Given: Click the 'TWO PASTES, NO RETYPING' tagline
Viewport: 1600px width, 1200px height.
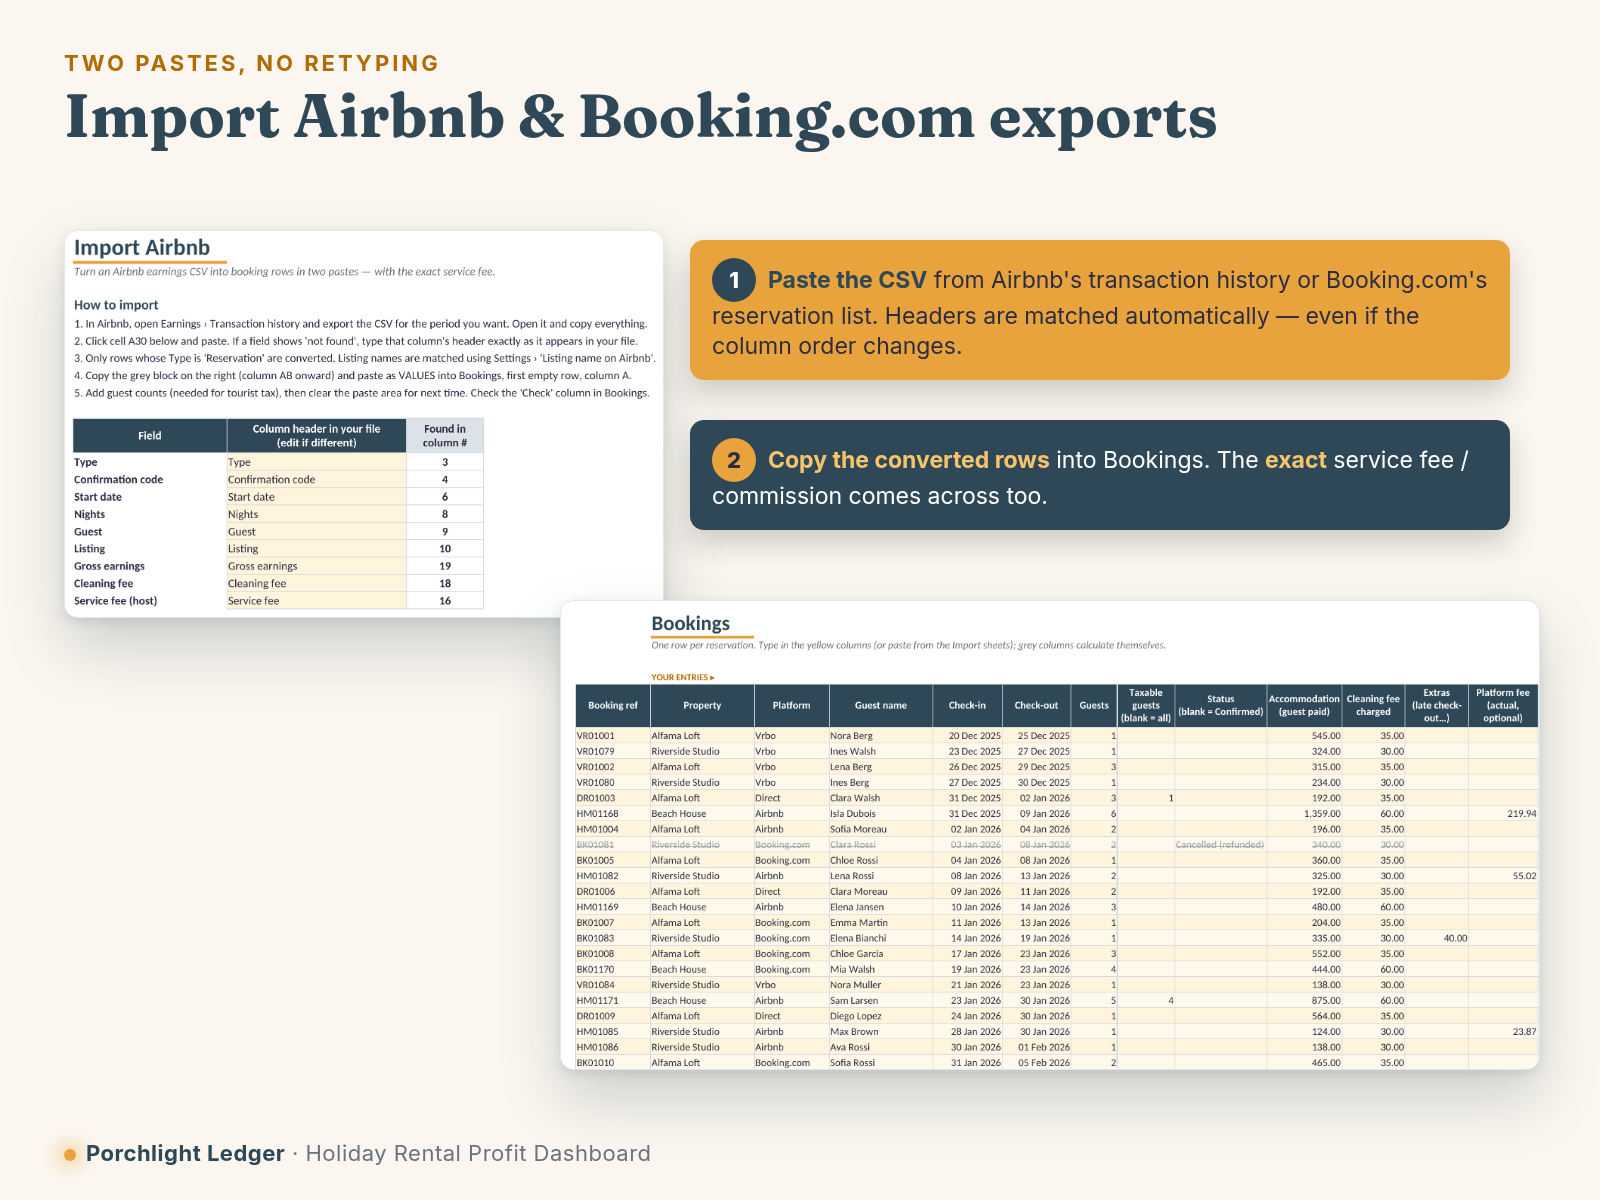Looking at the screenshot, I should pyautogui.click(x=252, y=63).
